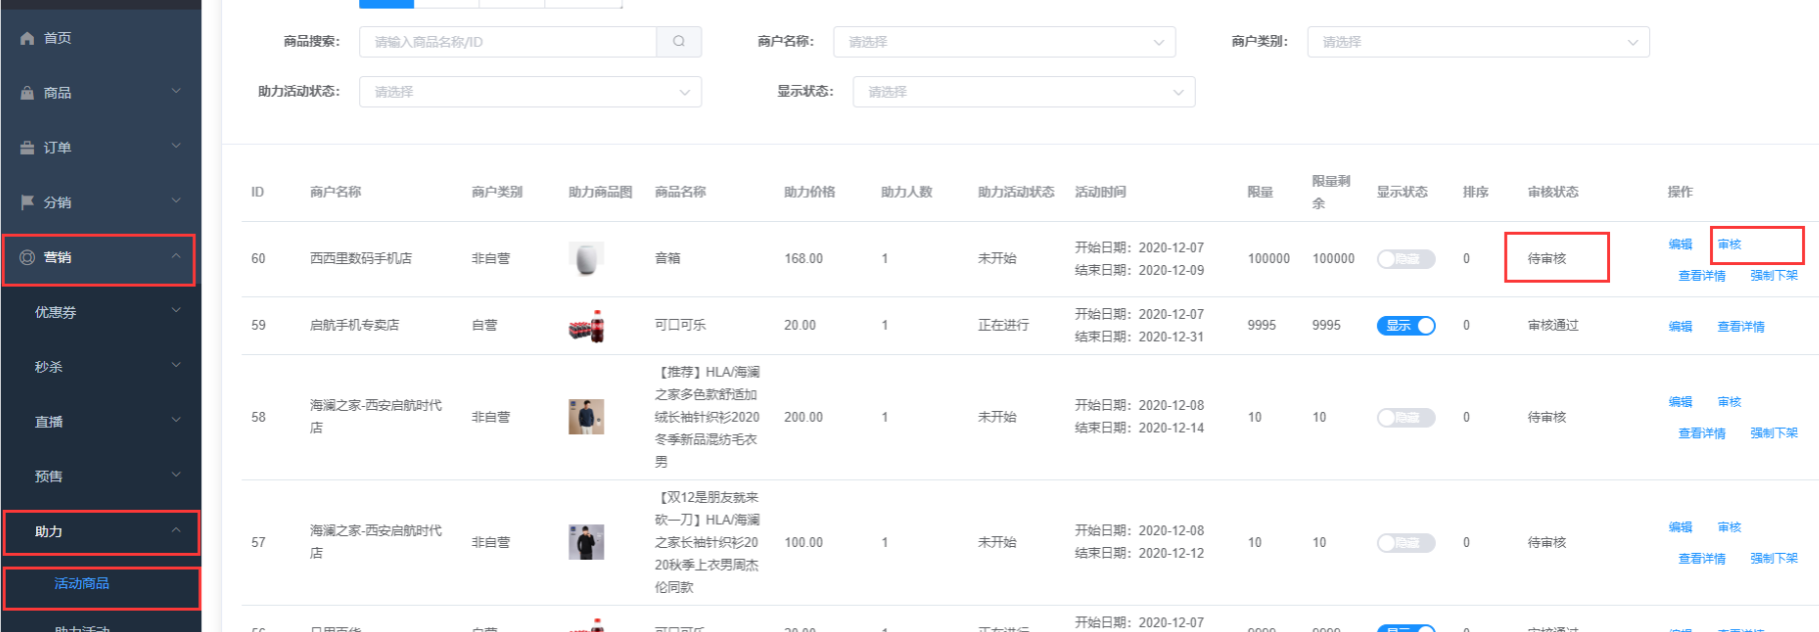
Task: Click 编辑 for the 启航手机专卖店 row
Action: 1680,326
